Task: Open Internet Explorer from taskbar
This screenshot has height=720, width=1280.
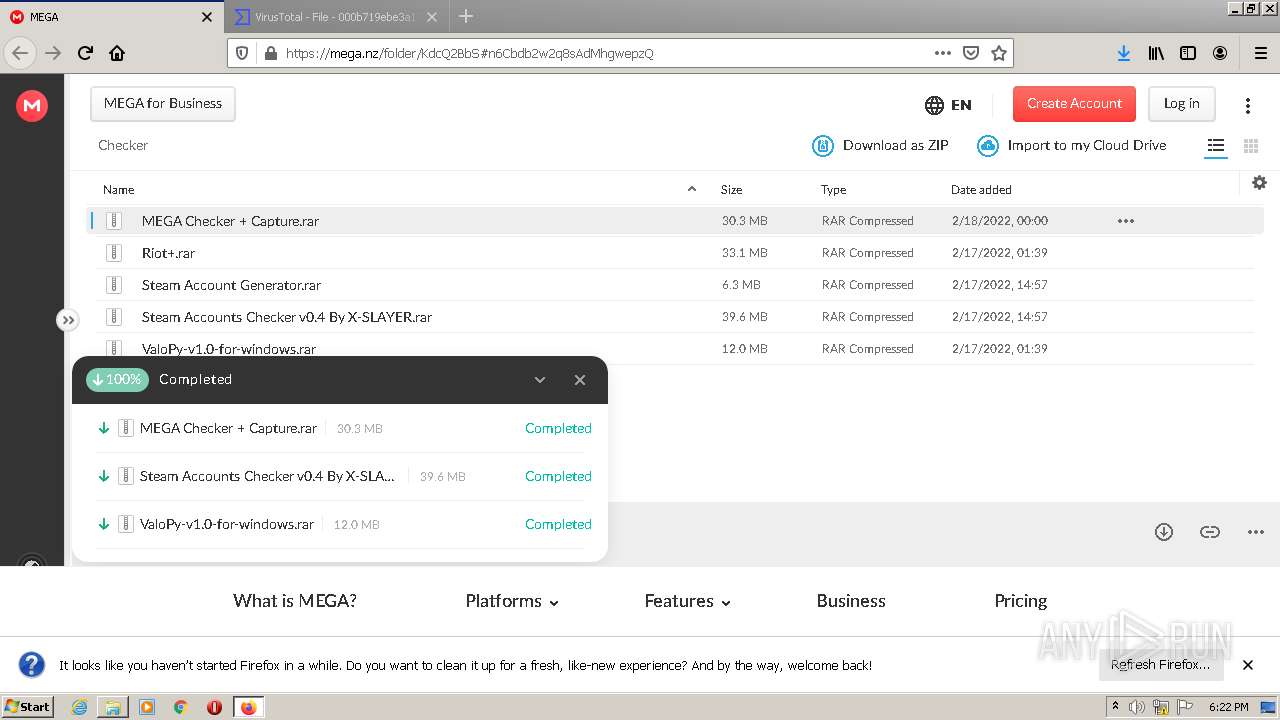Action: tap(79, 707)
